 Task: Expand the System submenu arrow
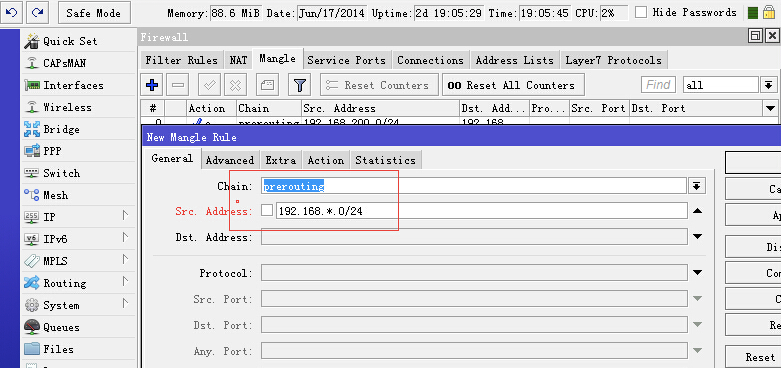click(x=125, y=303)
